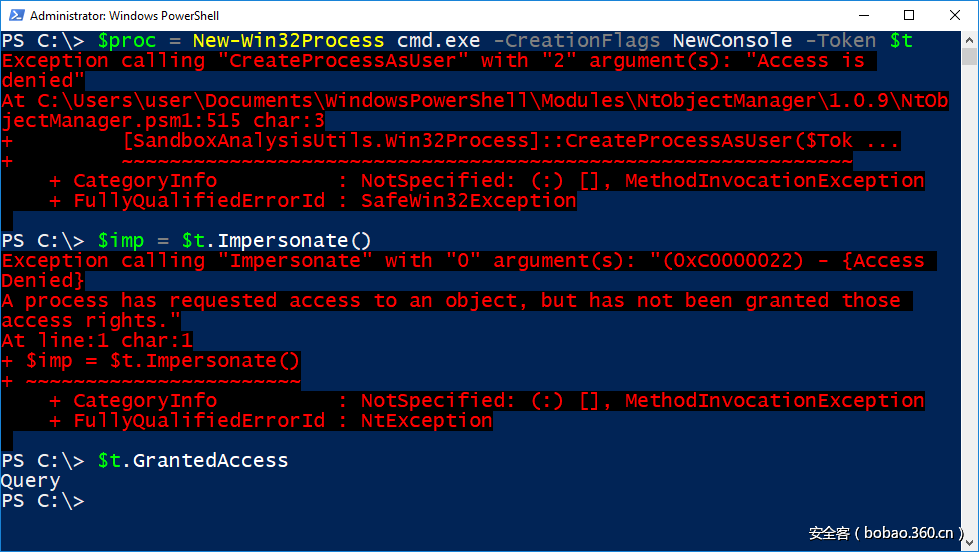Click the NewConsole argument text
Screen dimensions: 979x552
coord(732,41)
